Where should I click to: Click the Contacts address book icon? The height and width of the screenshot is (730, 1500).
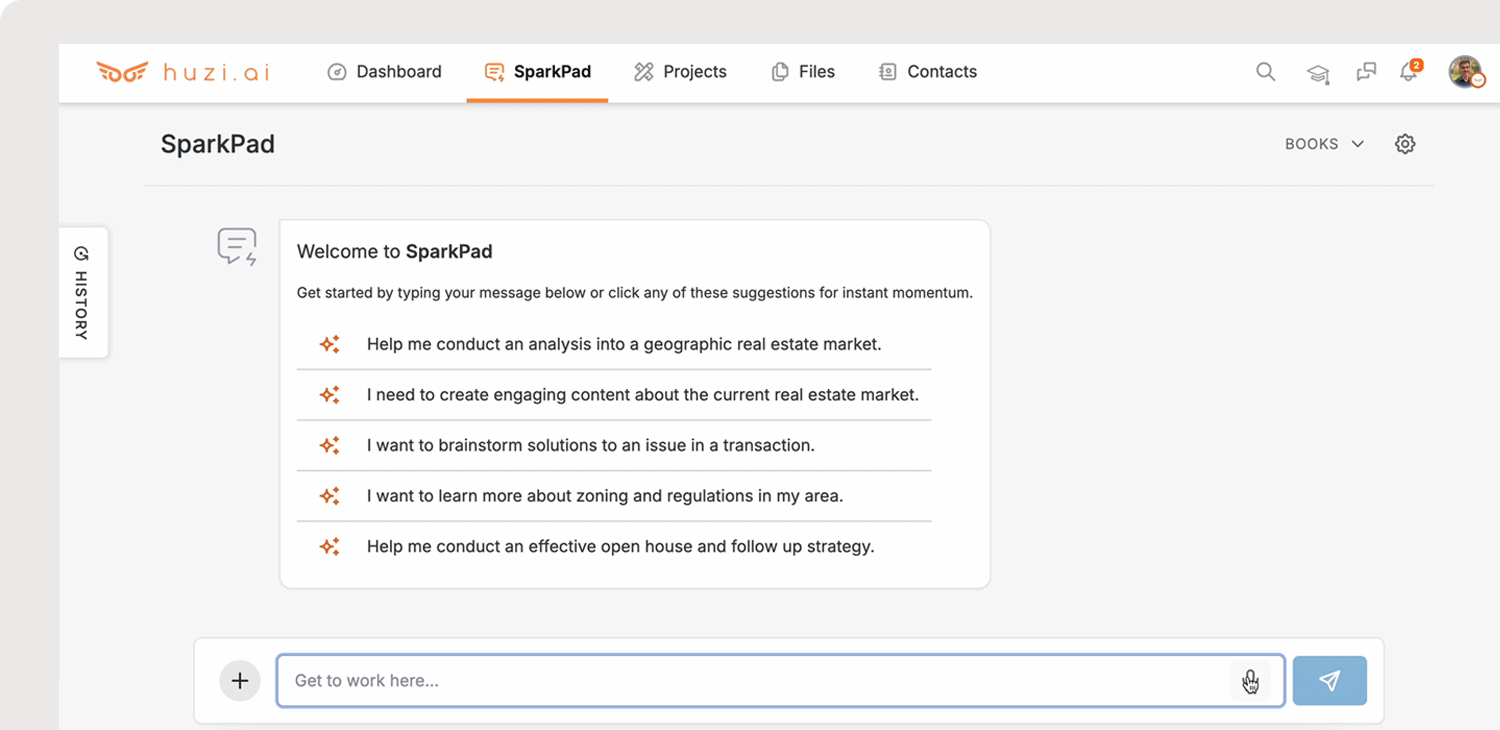(x=888, y=72)
